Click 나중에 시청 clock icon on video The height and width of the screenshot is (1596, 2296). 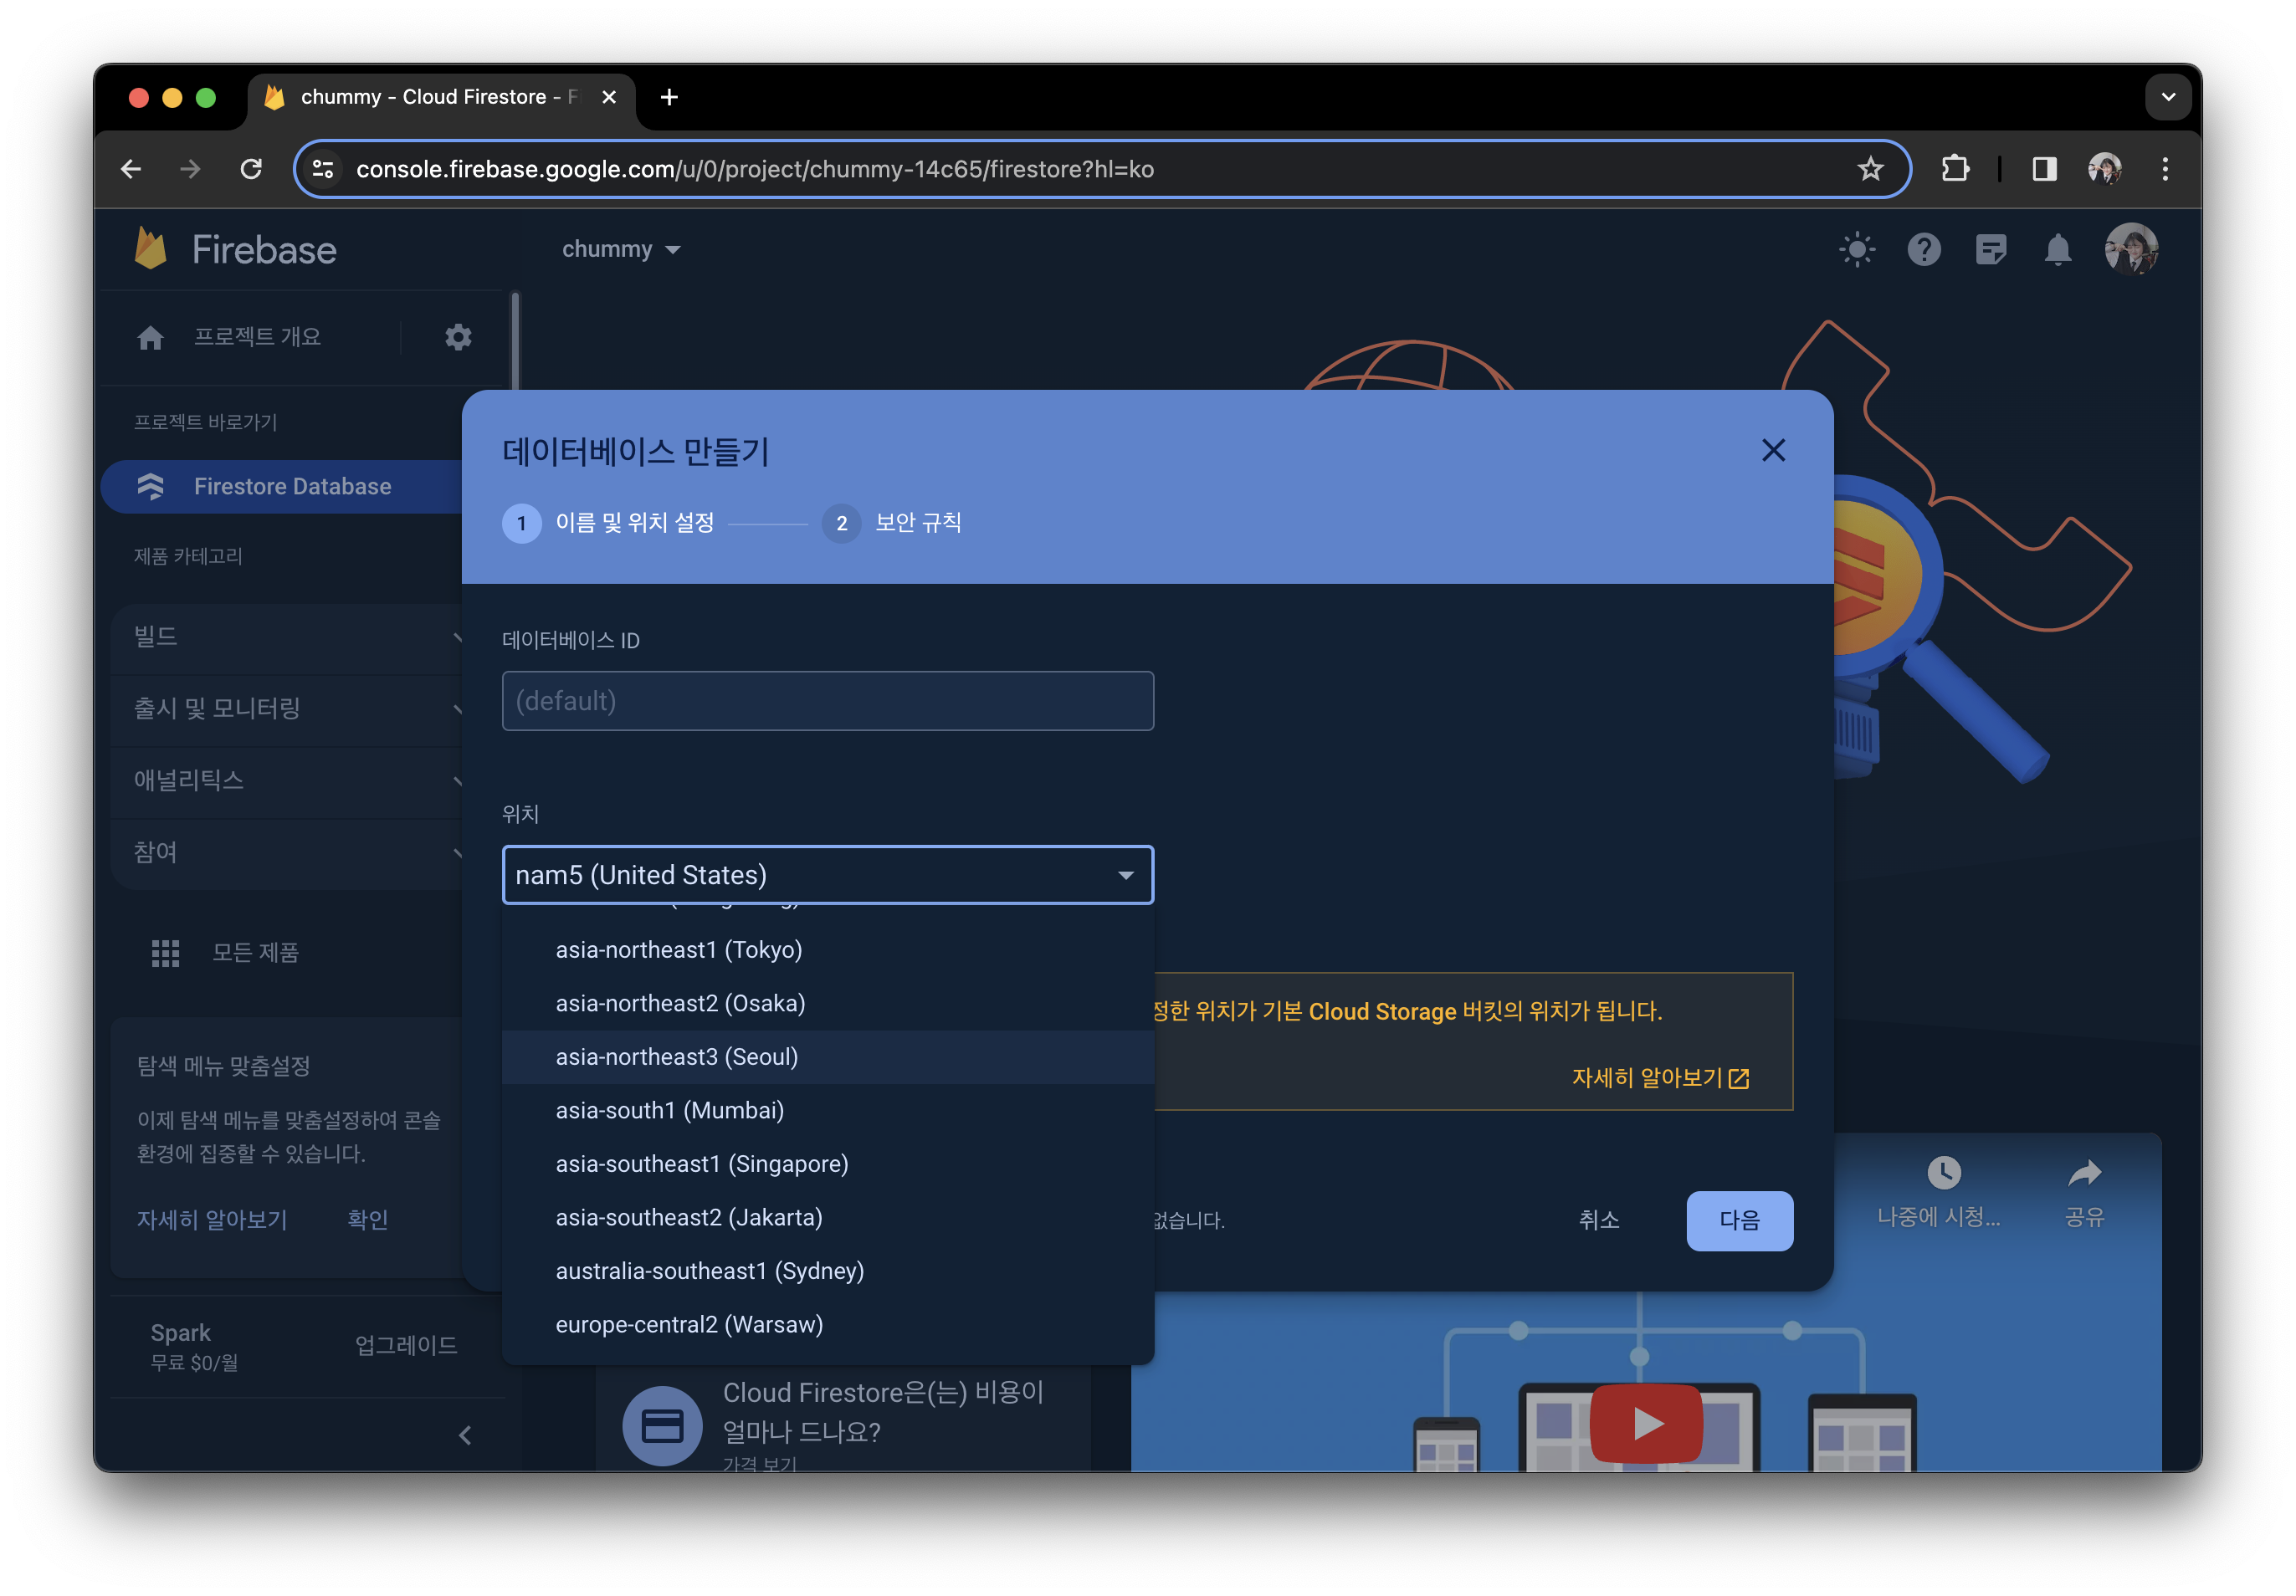click(x=1943, y=1173)
